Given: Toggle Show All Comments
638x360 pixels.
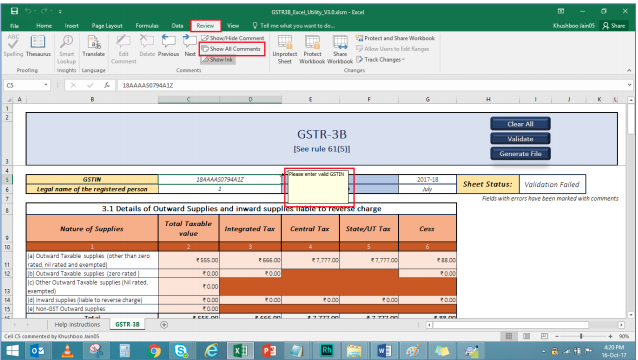Looking at the screenshot, I should click(x=232, y=49).
